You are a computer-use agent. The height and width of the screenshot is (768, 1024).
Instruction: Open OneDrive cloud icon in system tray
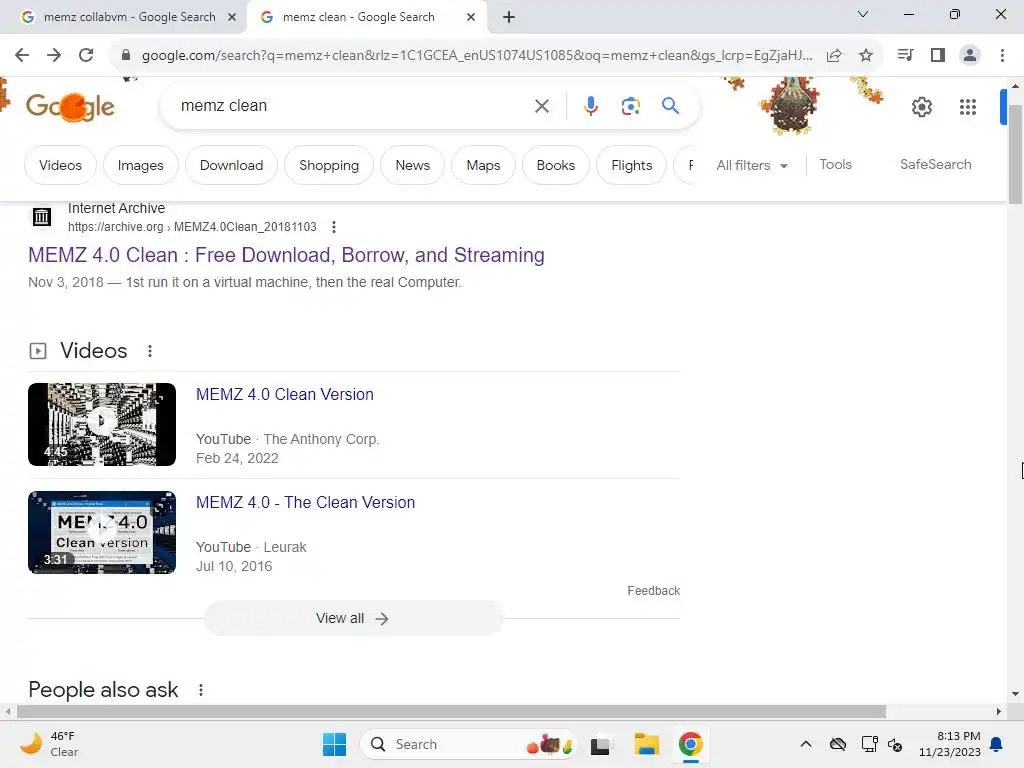click(x=838, y=744)
